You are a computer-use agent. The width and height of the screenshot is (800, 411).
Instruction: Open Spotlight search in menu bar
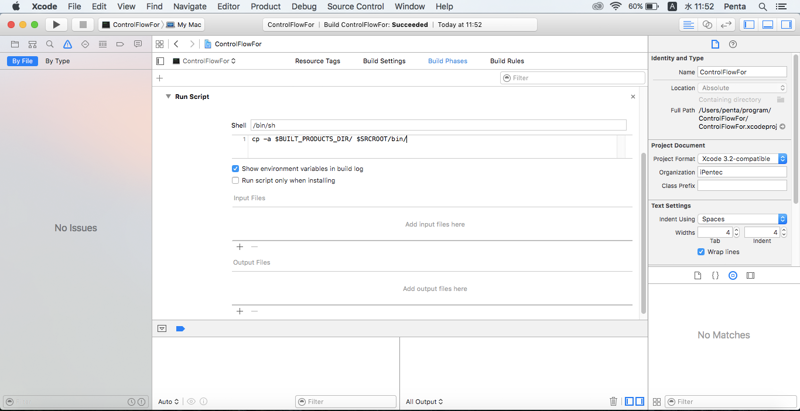click(x=762, y=7)
